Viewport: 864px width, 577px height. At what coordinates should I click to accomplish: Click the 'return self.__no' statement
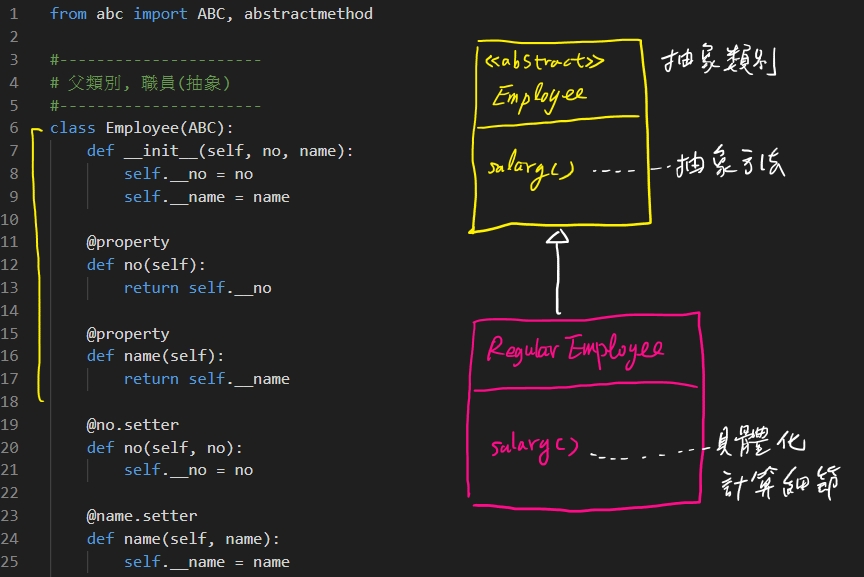[x=197, y=288]
